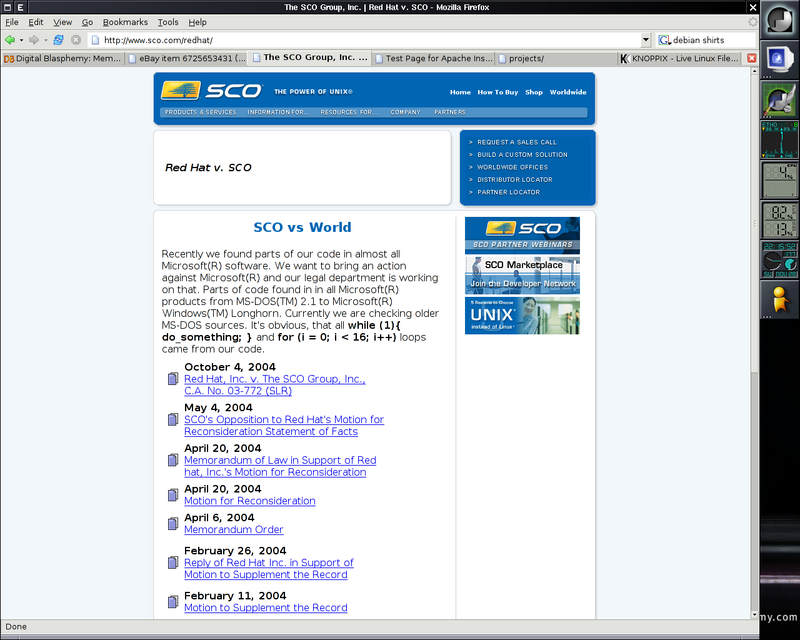Open the UNIX instead of Linux banner

522,316
